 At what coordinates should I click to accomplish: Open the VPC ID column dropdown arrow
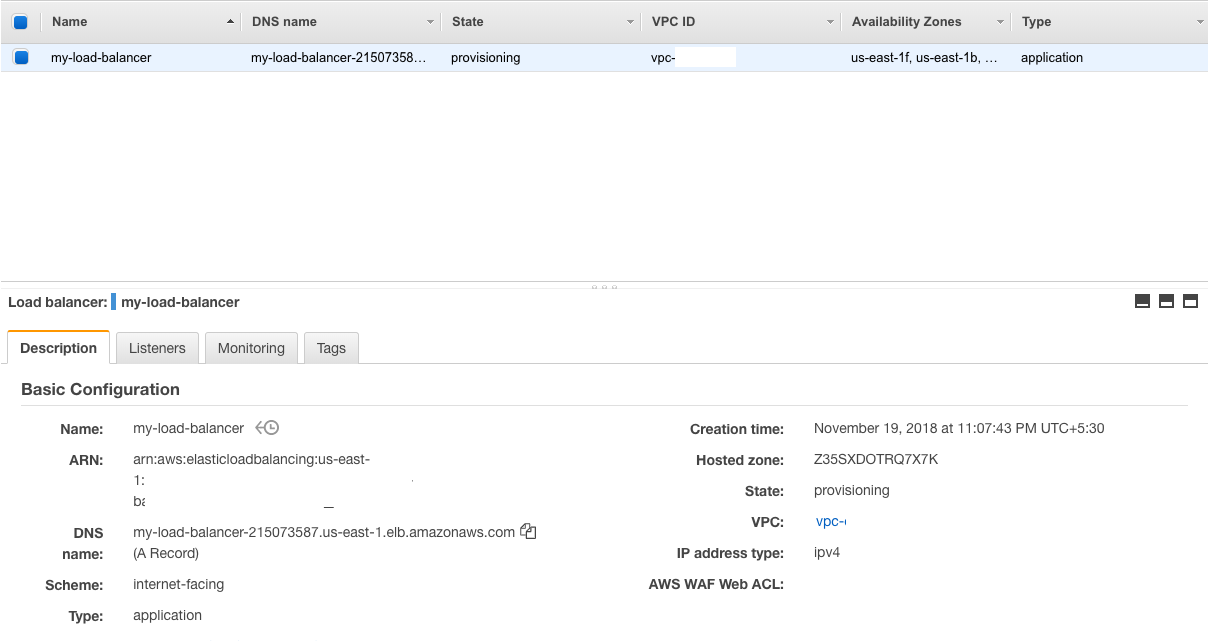[830, 21]
